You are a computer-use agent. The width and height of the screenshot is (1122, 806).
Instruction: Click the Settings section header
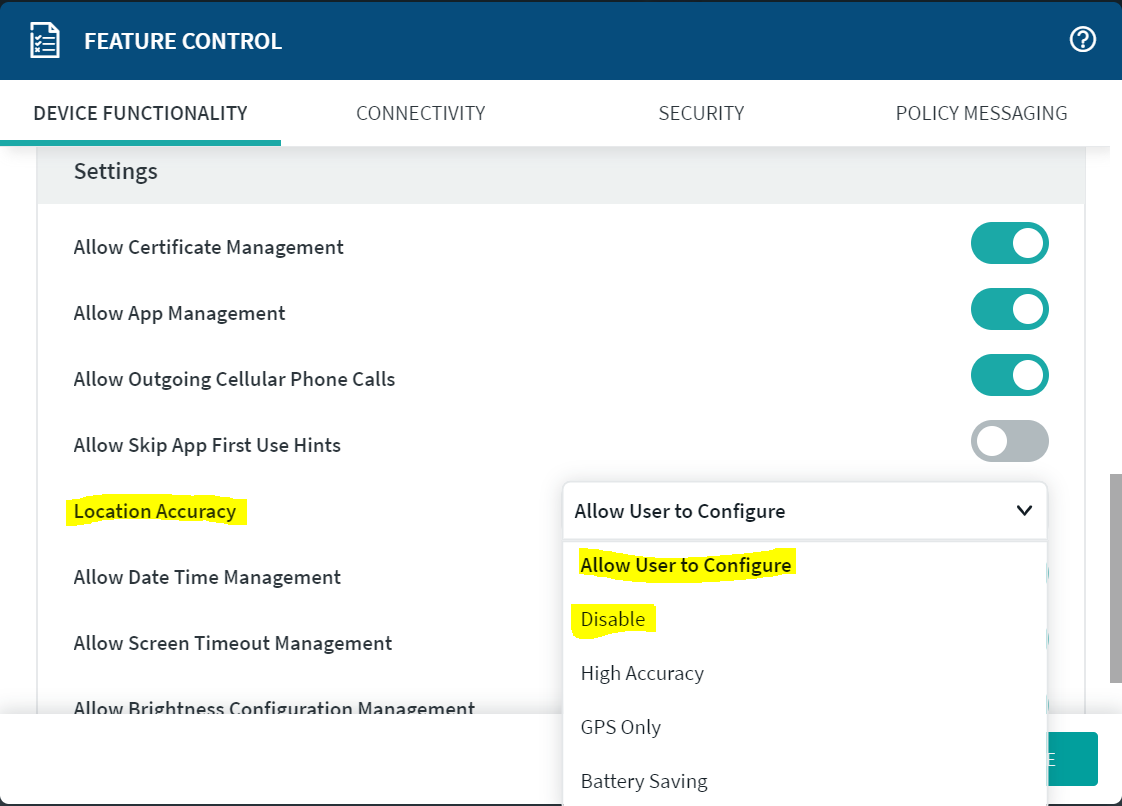point(116,171)
